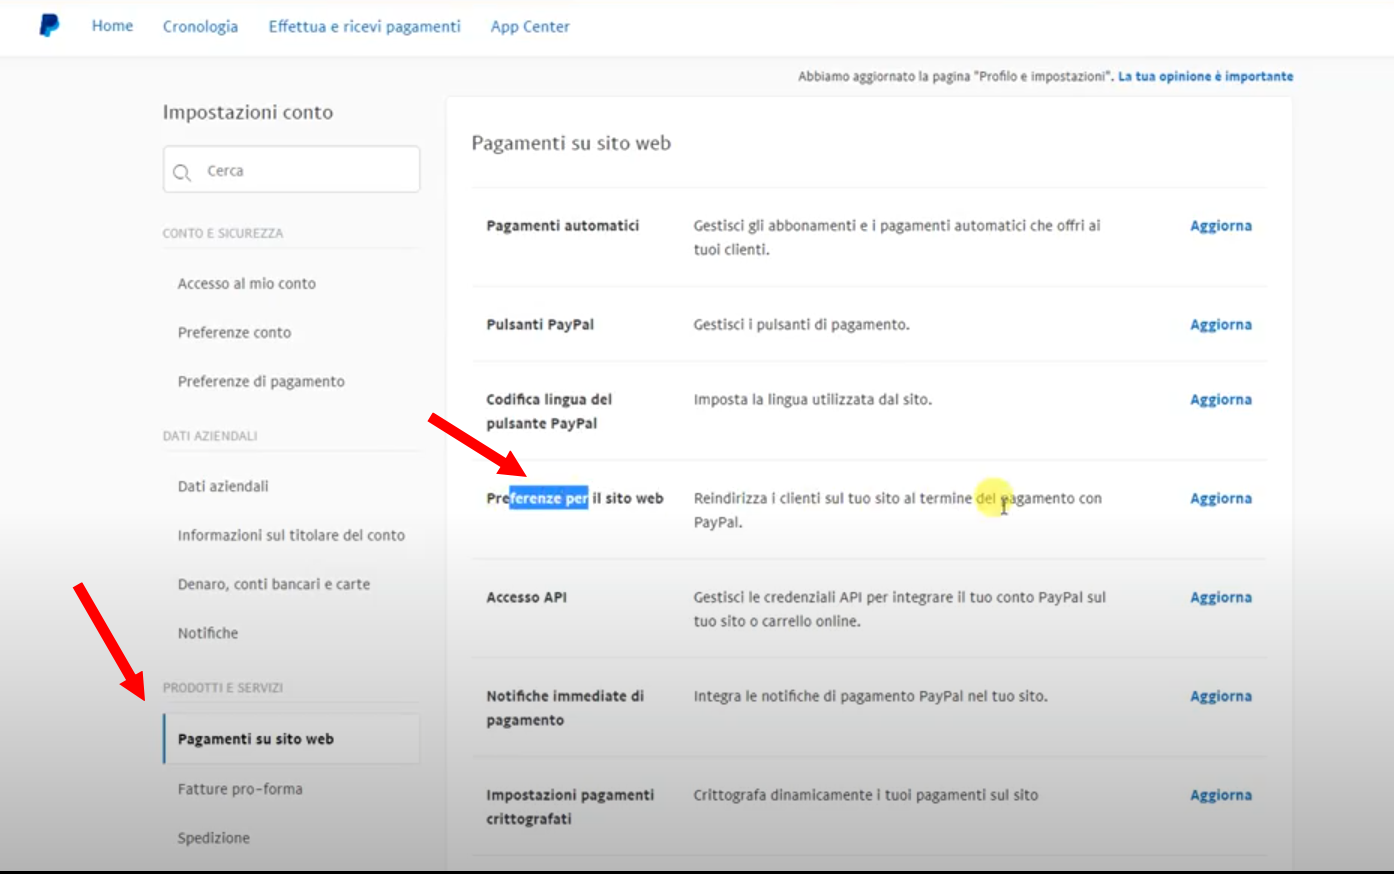Click Aggiorna for Pagamenti automatici
This screenshot has height=874, width=1394.
(x=1221, y=226)
